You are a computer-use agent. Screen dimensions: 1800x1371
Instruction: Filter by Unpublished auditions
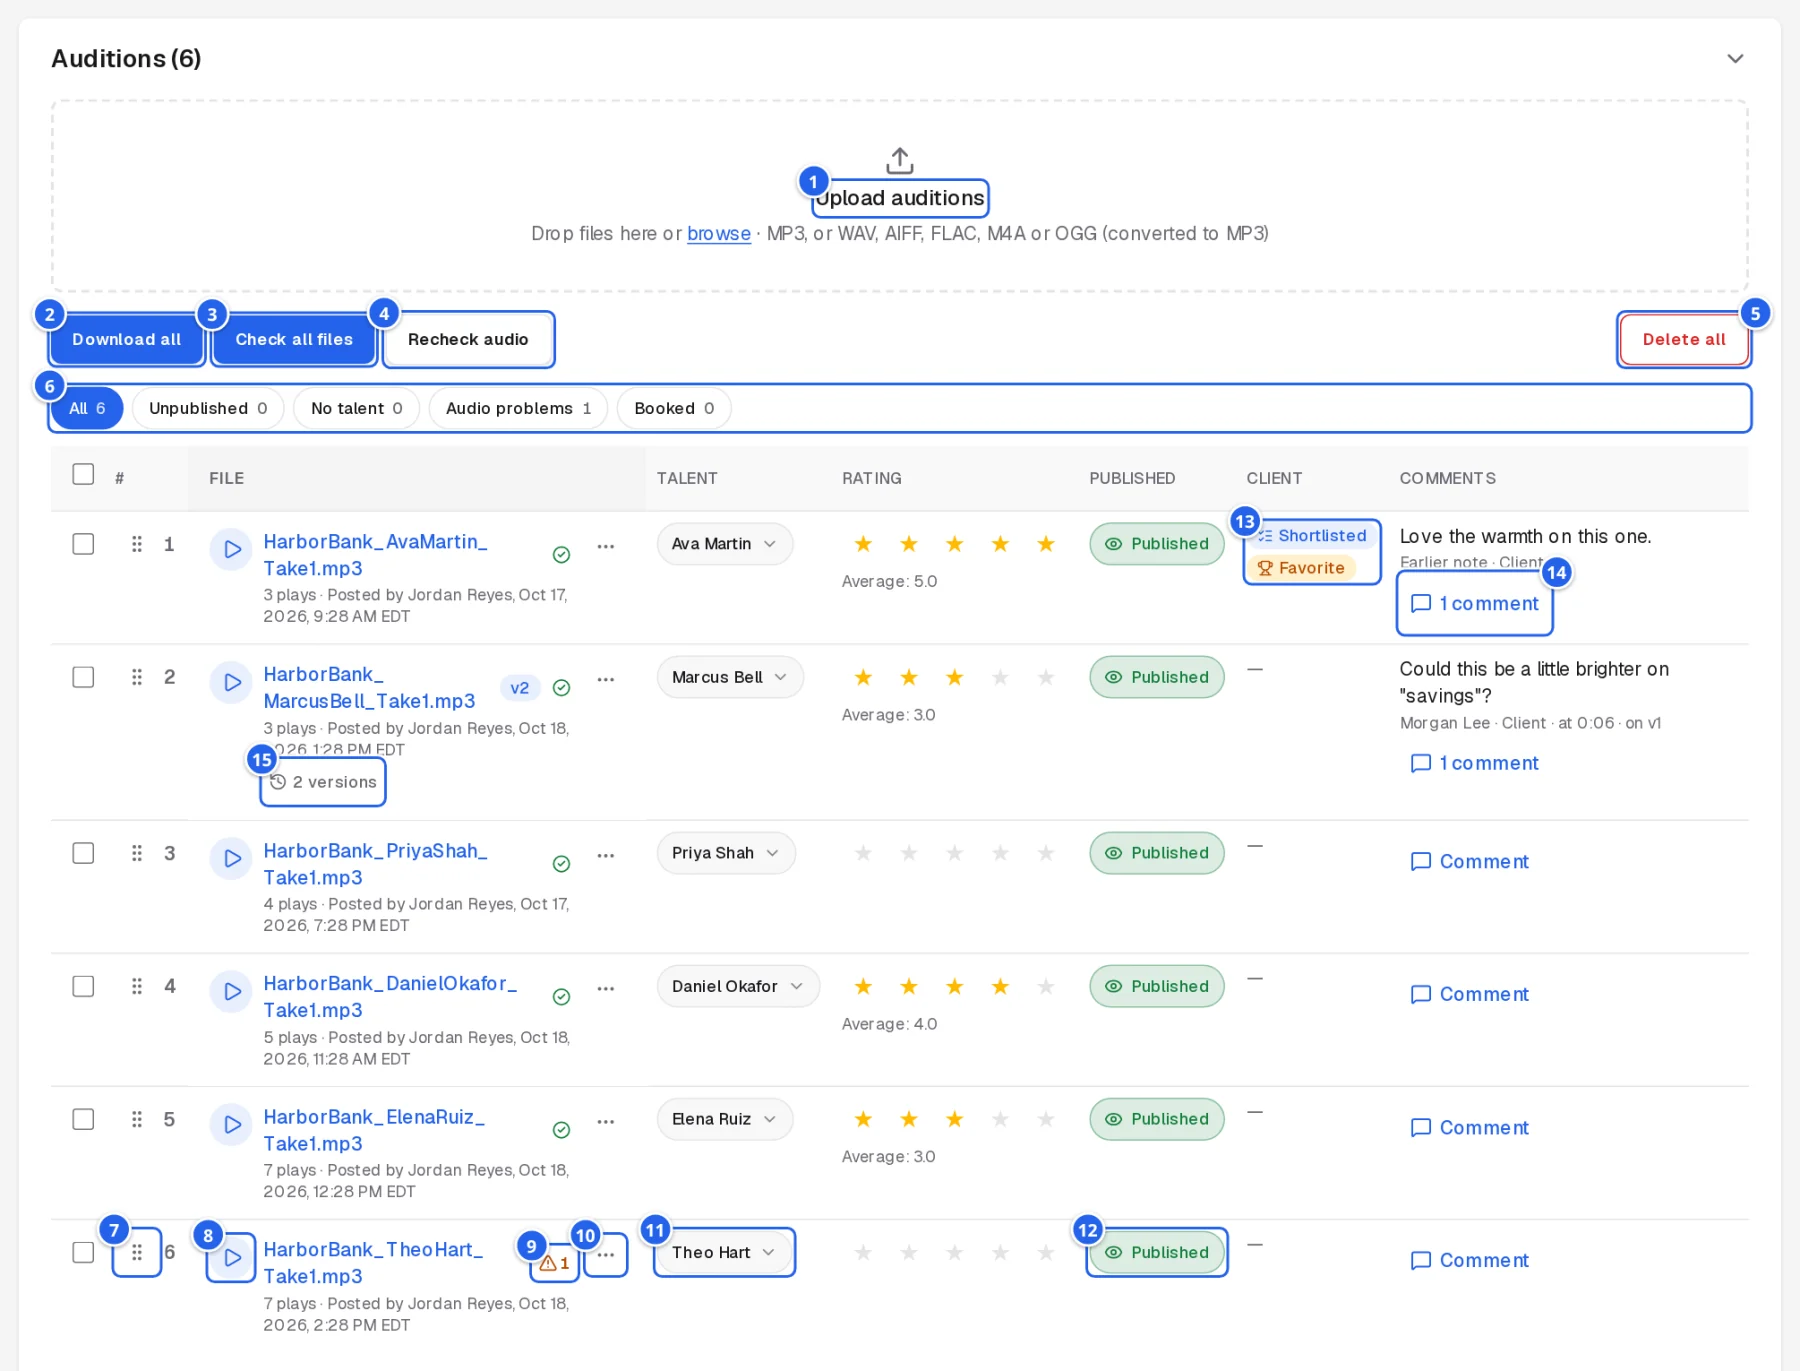point(208,408)
